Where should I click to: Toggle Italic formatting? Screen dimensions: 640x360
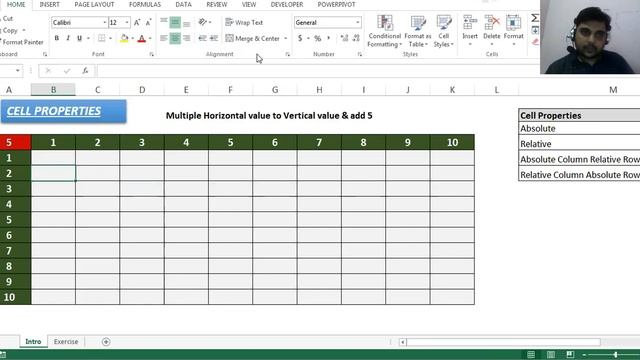[68, 38]
